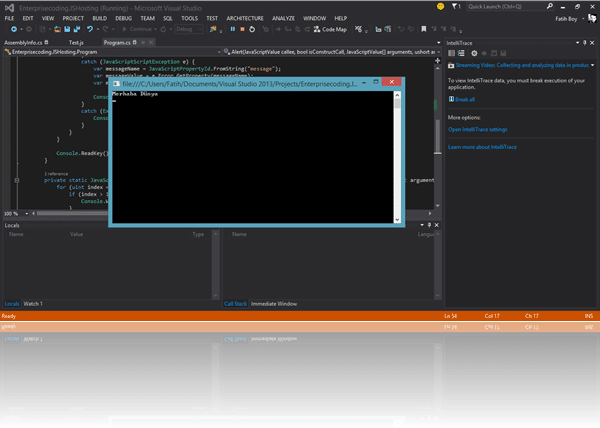Click the console window title bar icon
The height and width of the screenshot is (428, 600).
tap(116, 84)
